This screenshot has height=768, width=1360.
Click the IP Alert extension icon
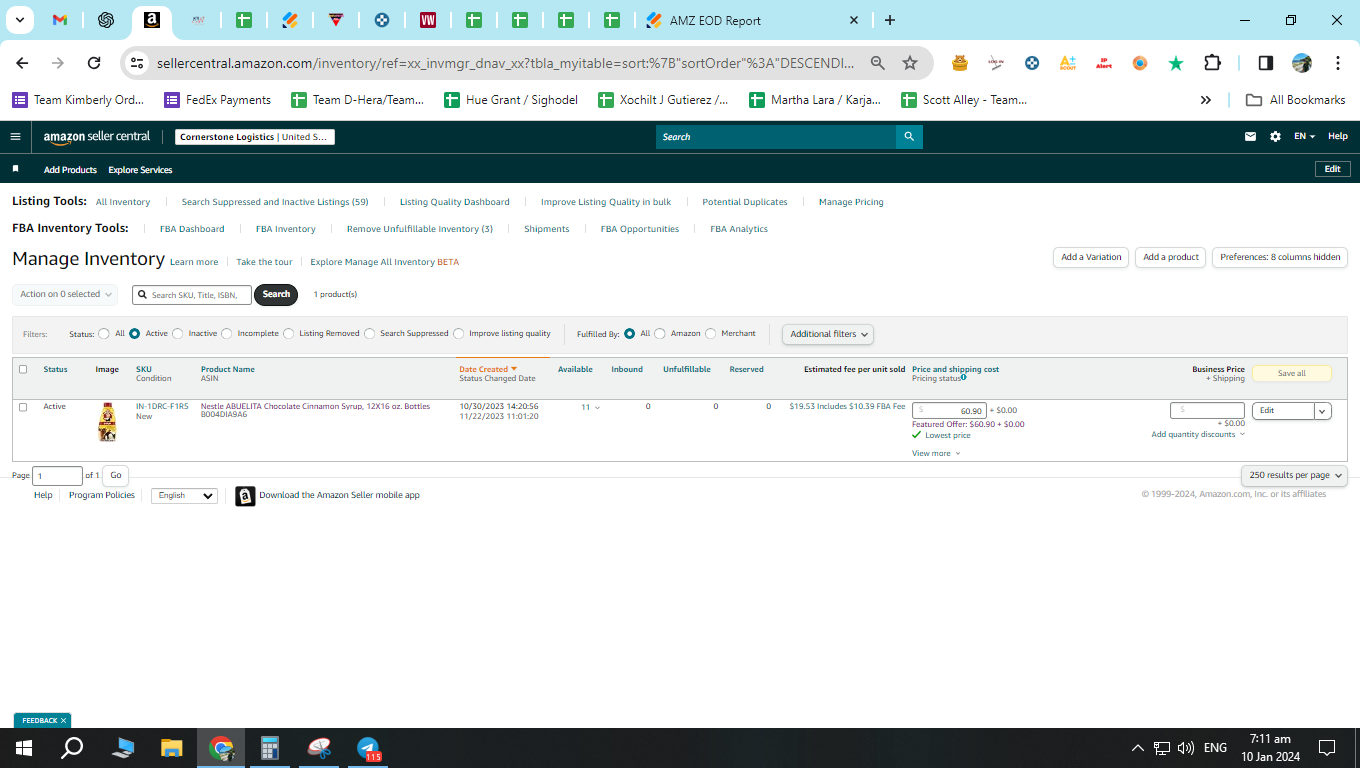(1104, 63)
